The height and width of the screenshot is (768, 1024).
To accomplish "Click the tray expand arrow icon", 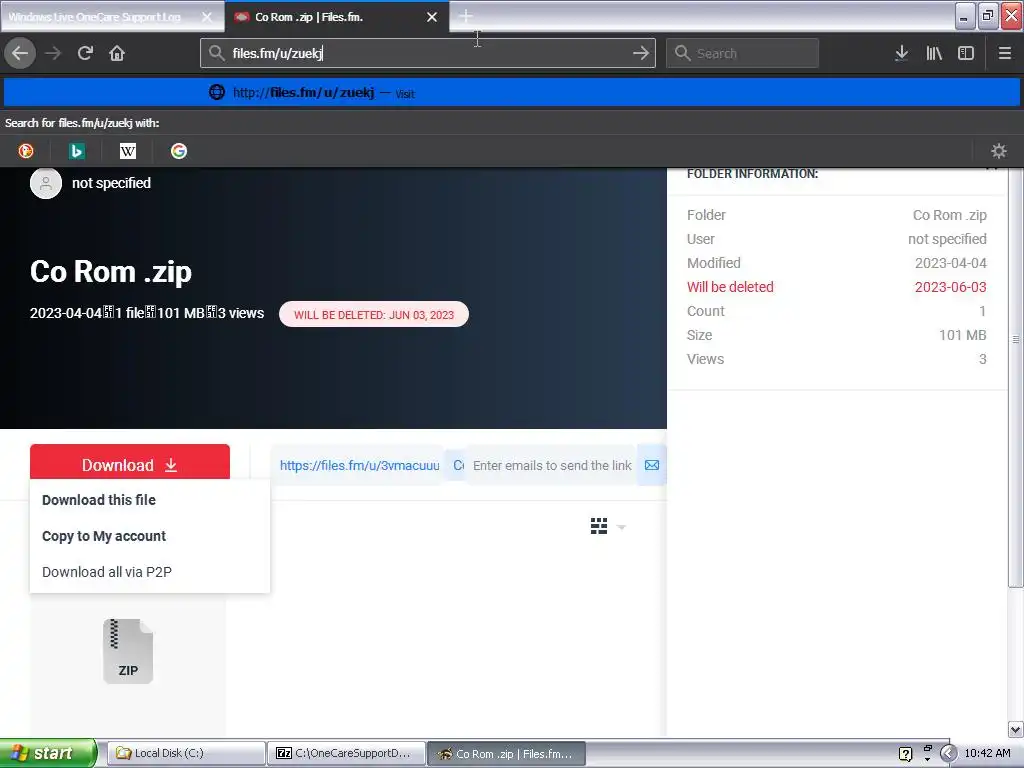I will tap(947, 754).
